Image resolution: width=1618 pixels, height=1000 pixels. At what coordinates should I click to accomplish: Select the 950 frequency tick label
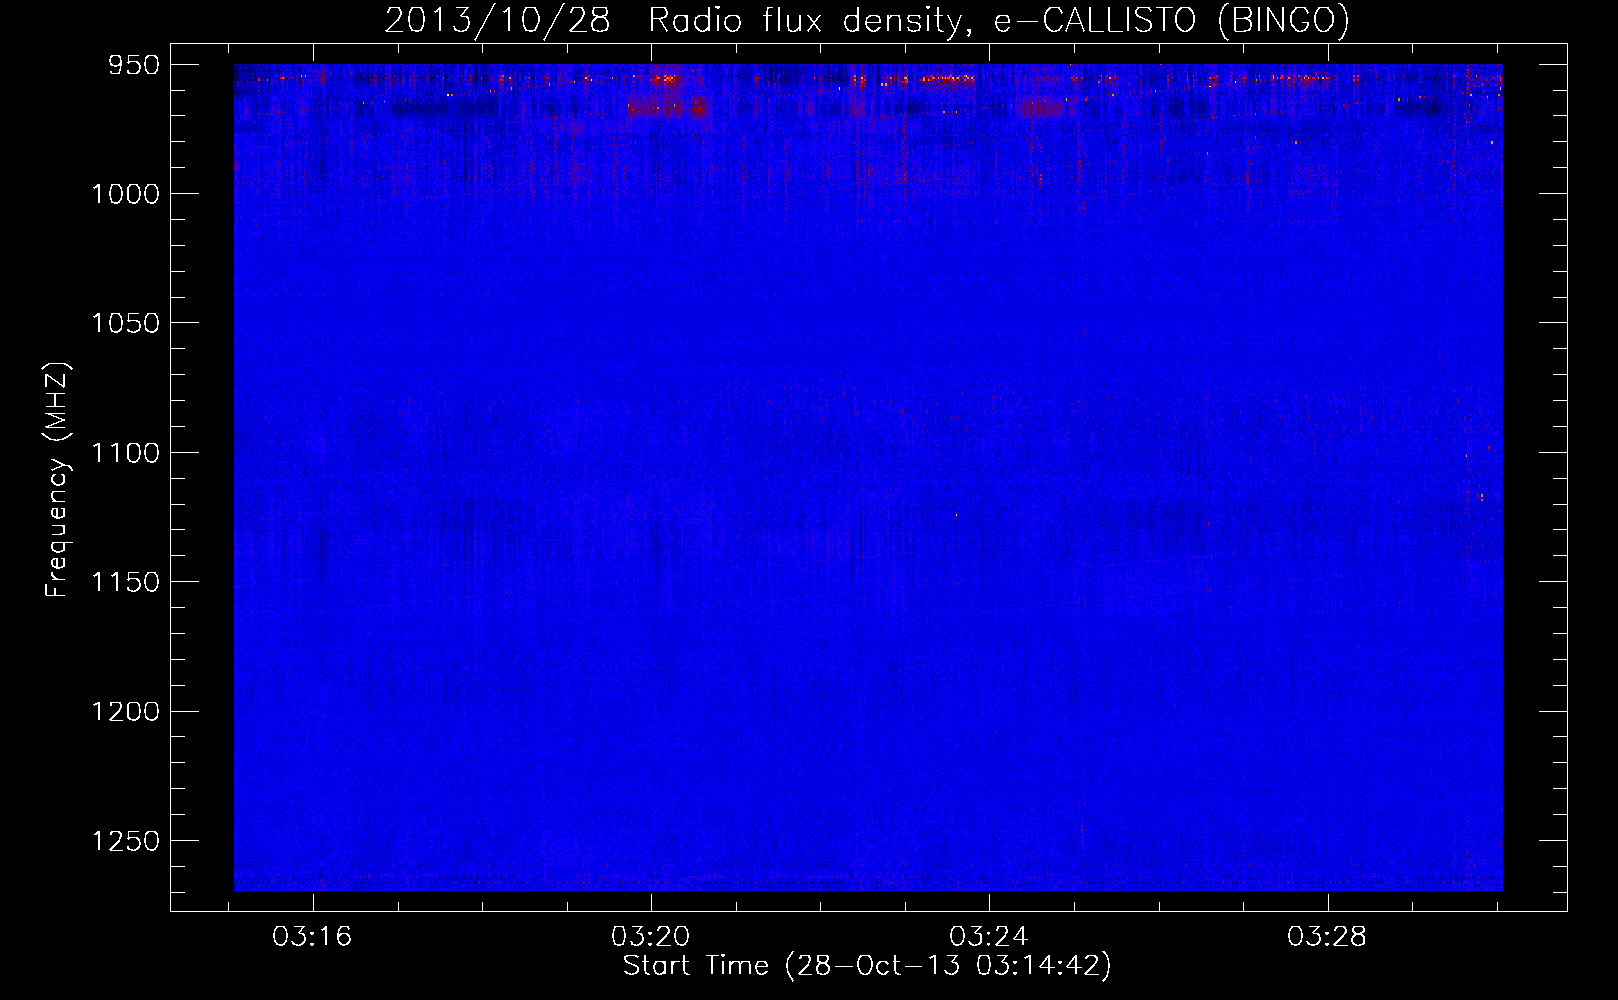(134, 65)
